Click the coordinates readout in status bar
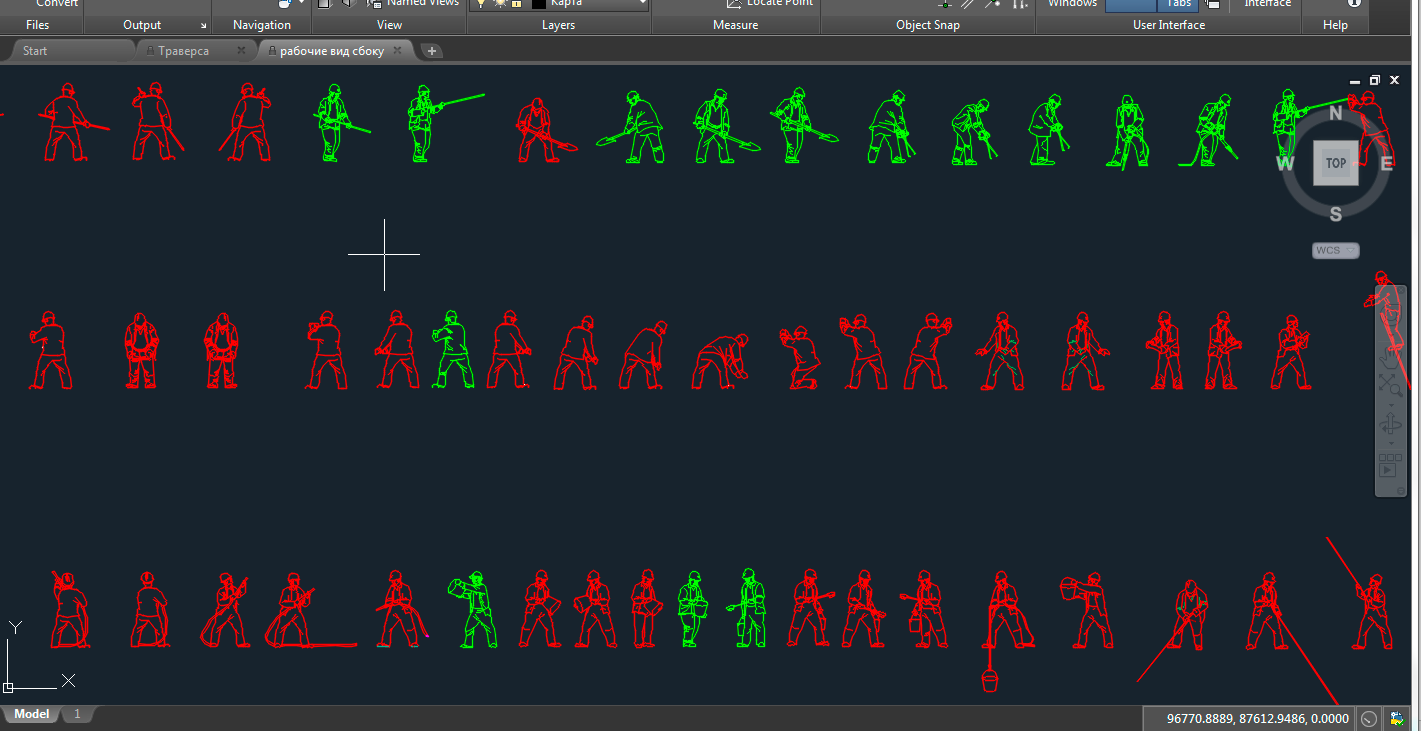 (1250, 718)
